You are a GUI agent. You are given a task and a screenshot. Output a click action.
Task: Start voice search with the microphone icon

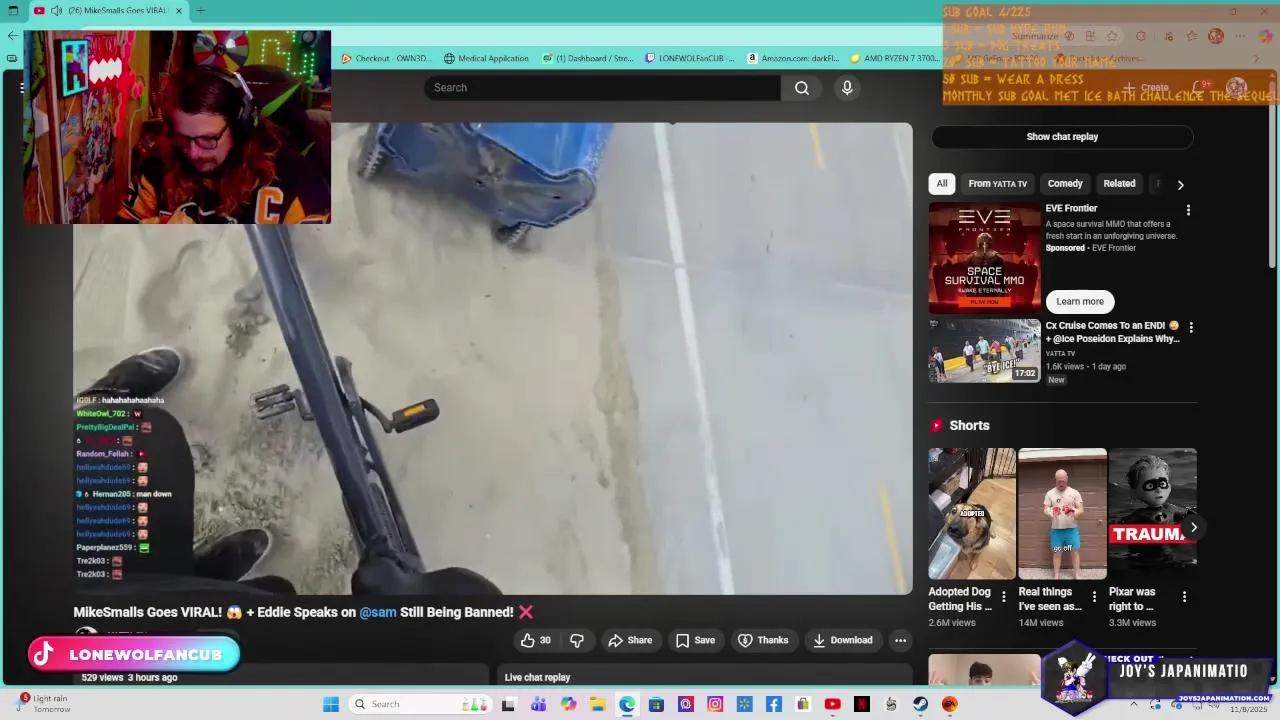(x=847, y=88)
